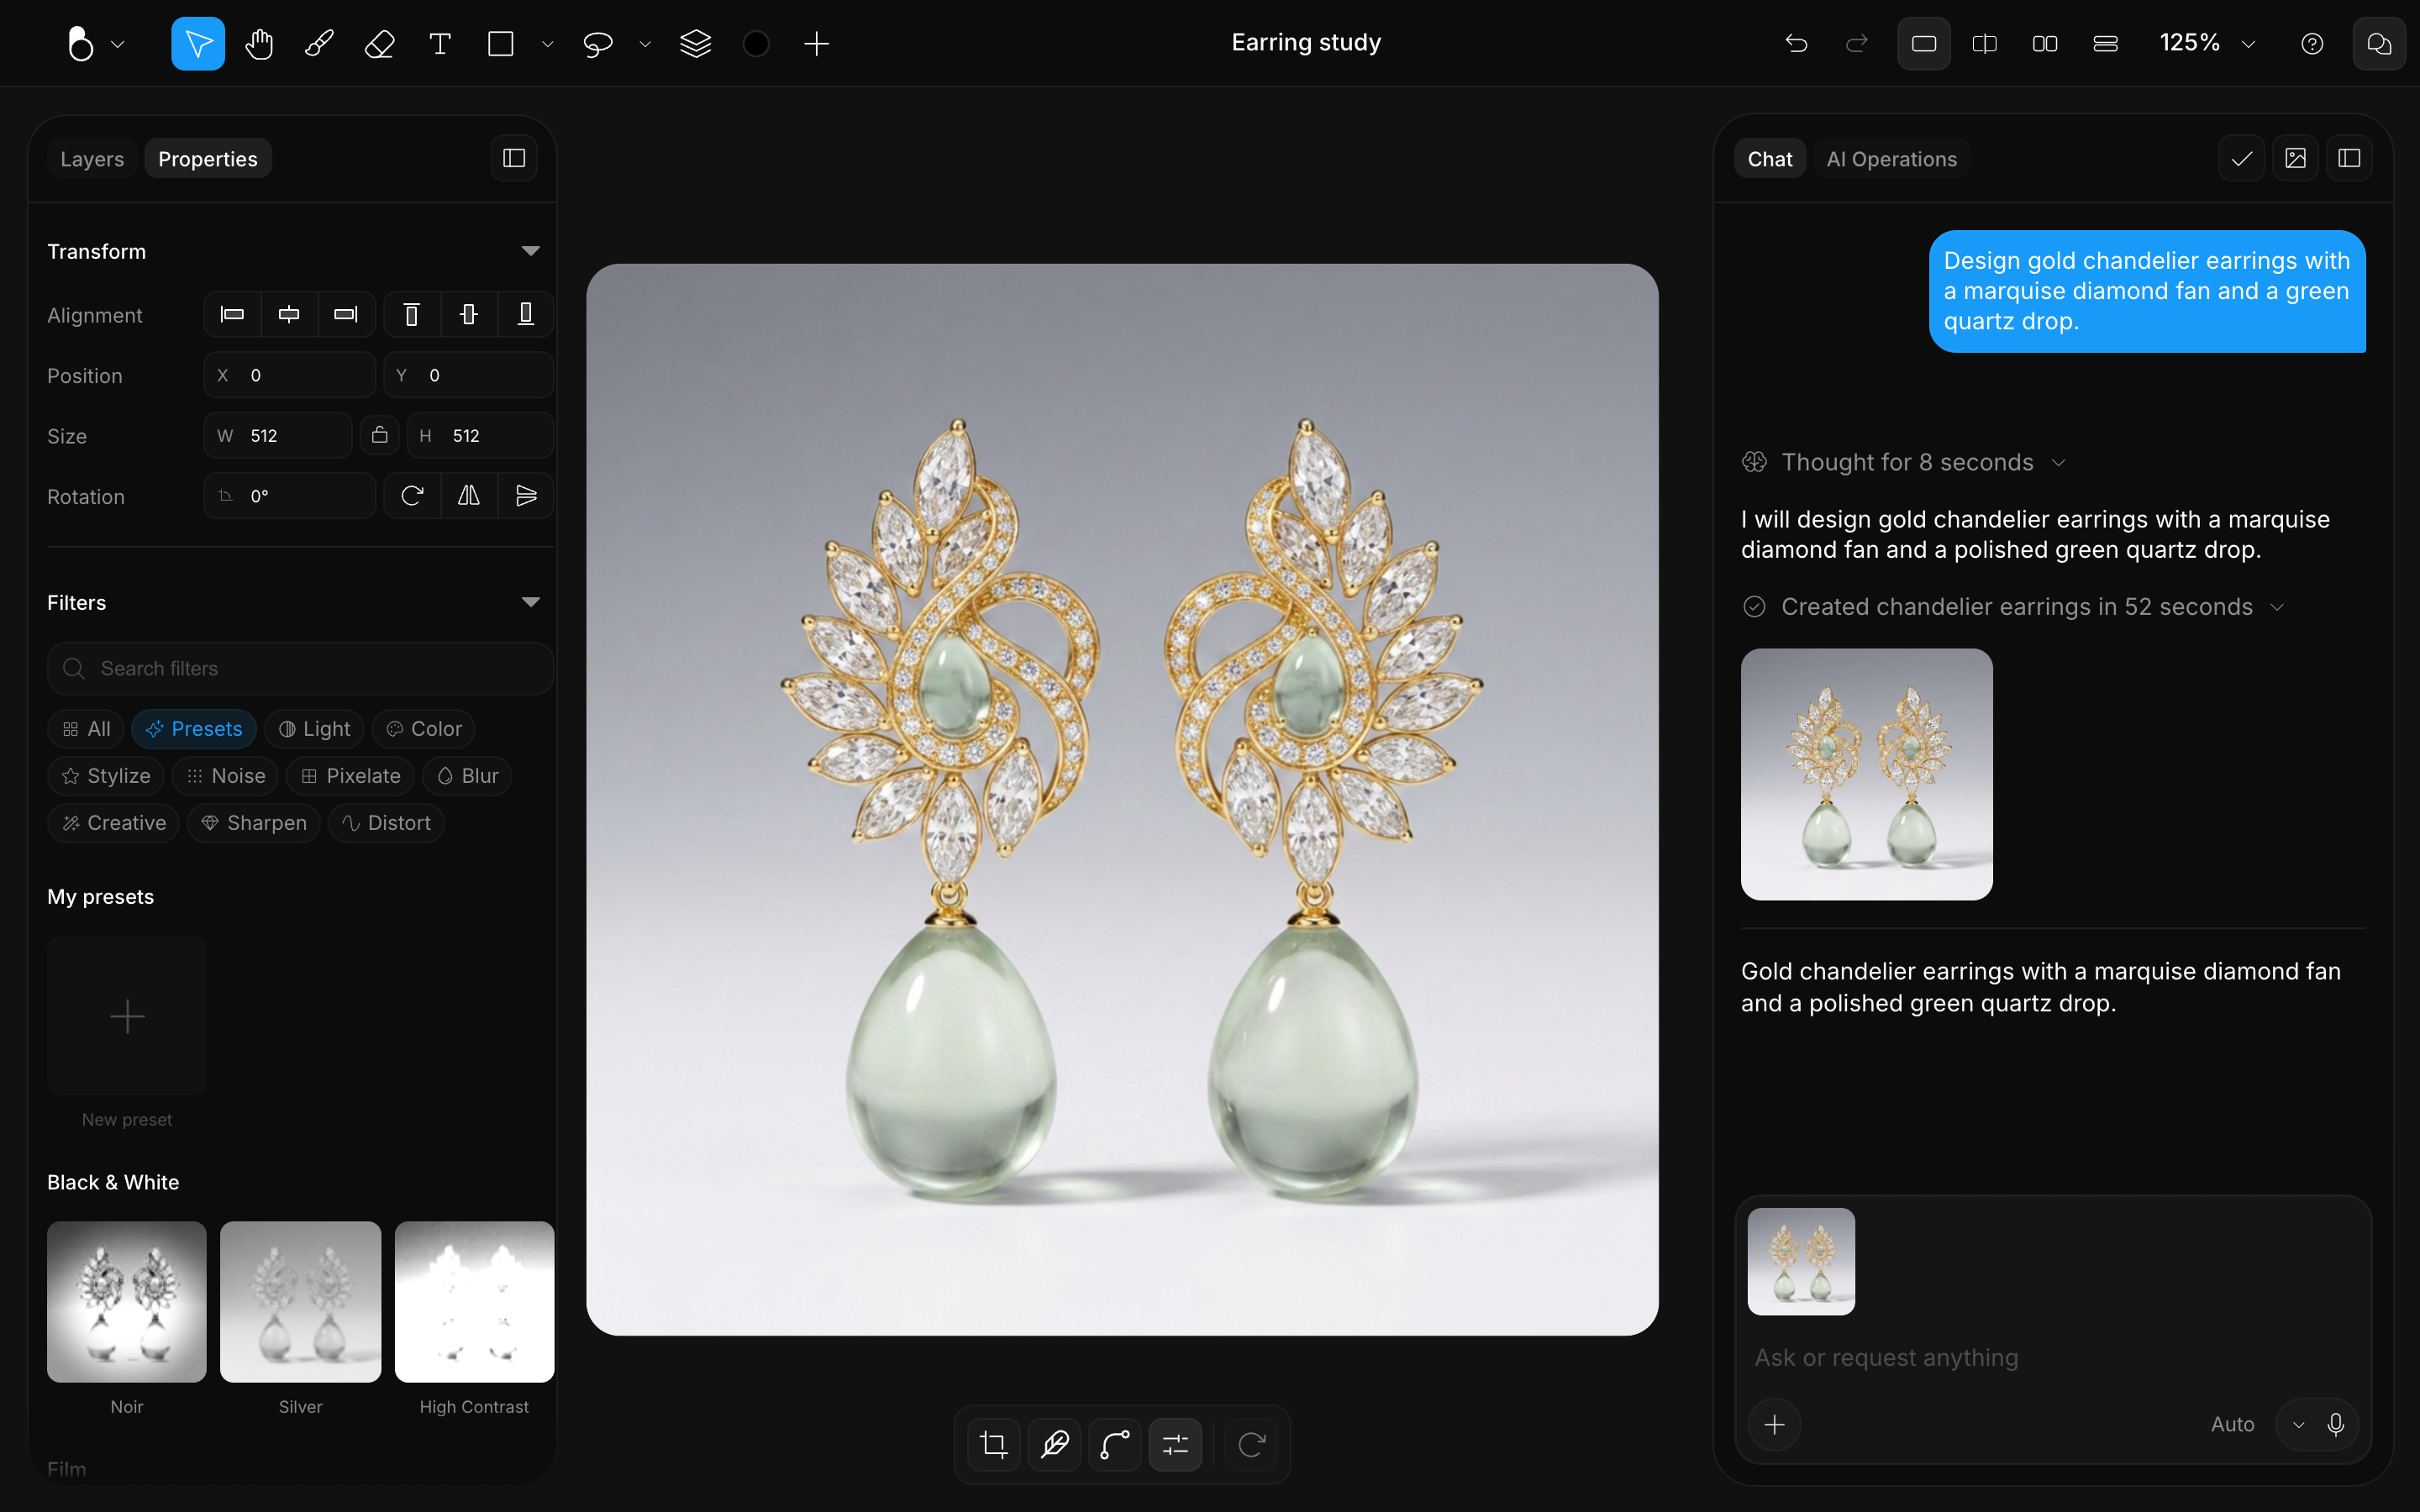Open the adjustments sliders tool below canvas
This screenshot has width=2420, height=1512.
1175,1444
